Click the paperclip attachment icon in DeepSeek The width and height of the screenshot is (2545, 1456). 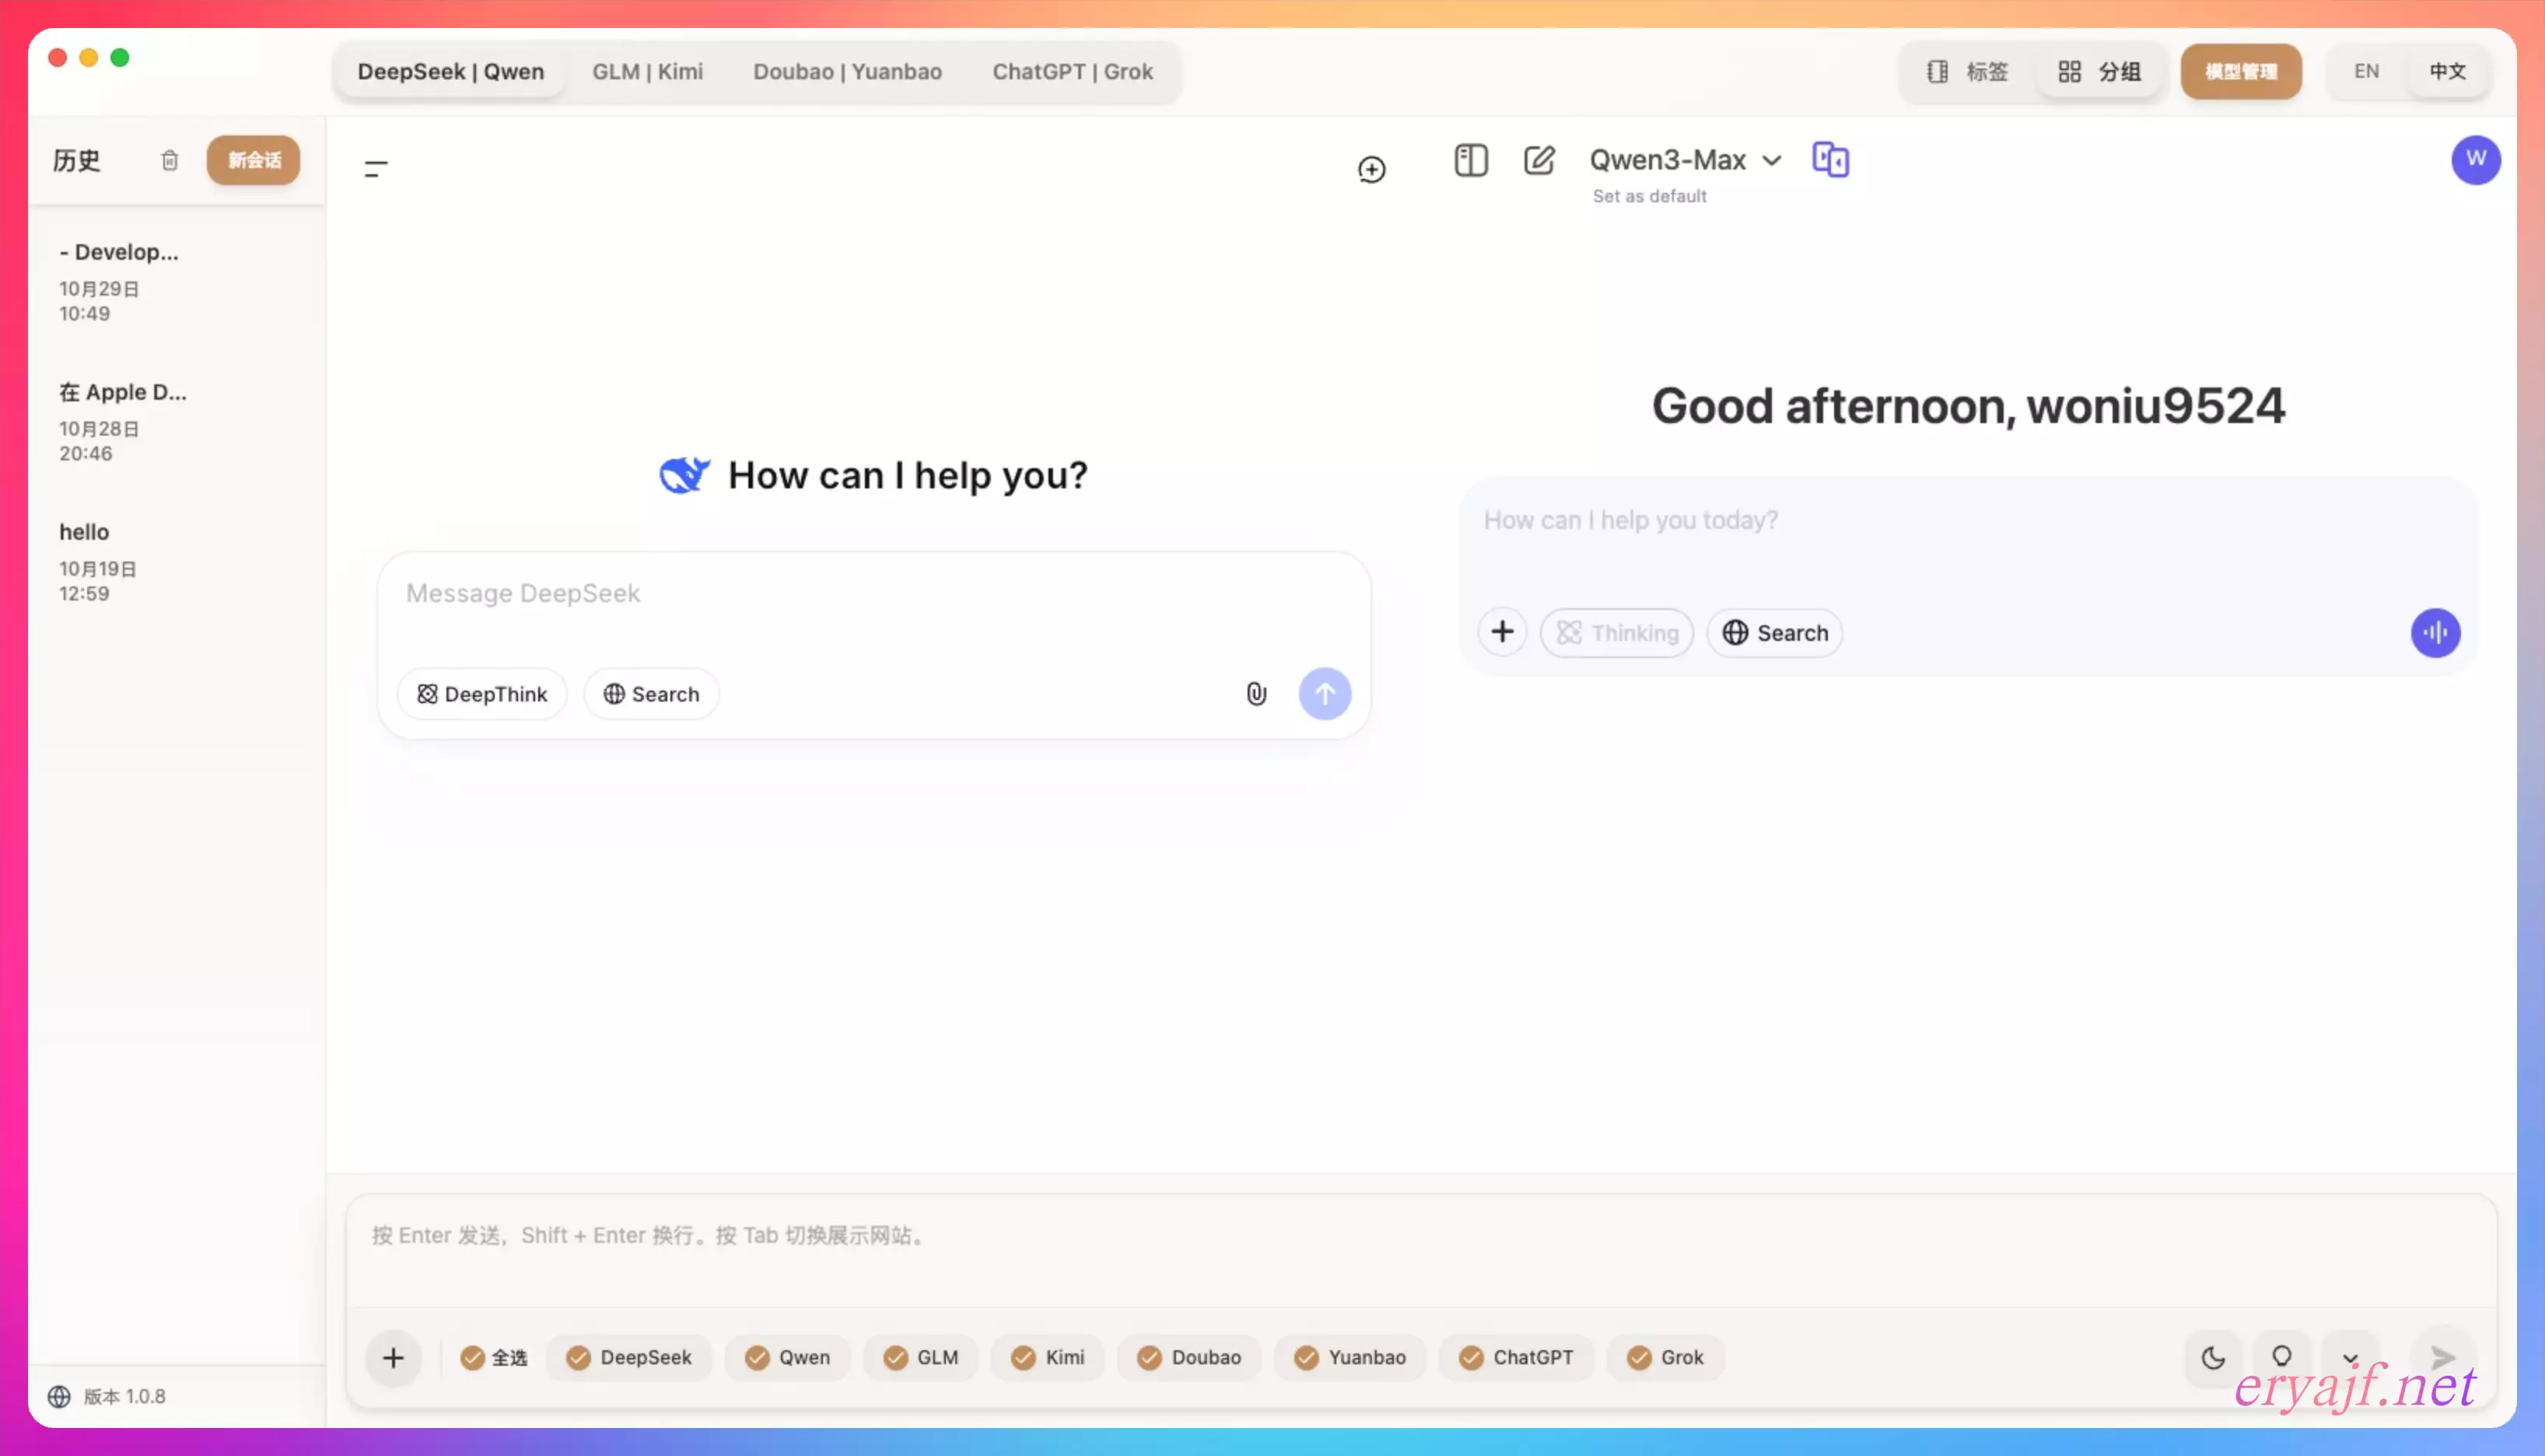[1256, 694]
